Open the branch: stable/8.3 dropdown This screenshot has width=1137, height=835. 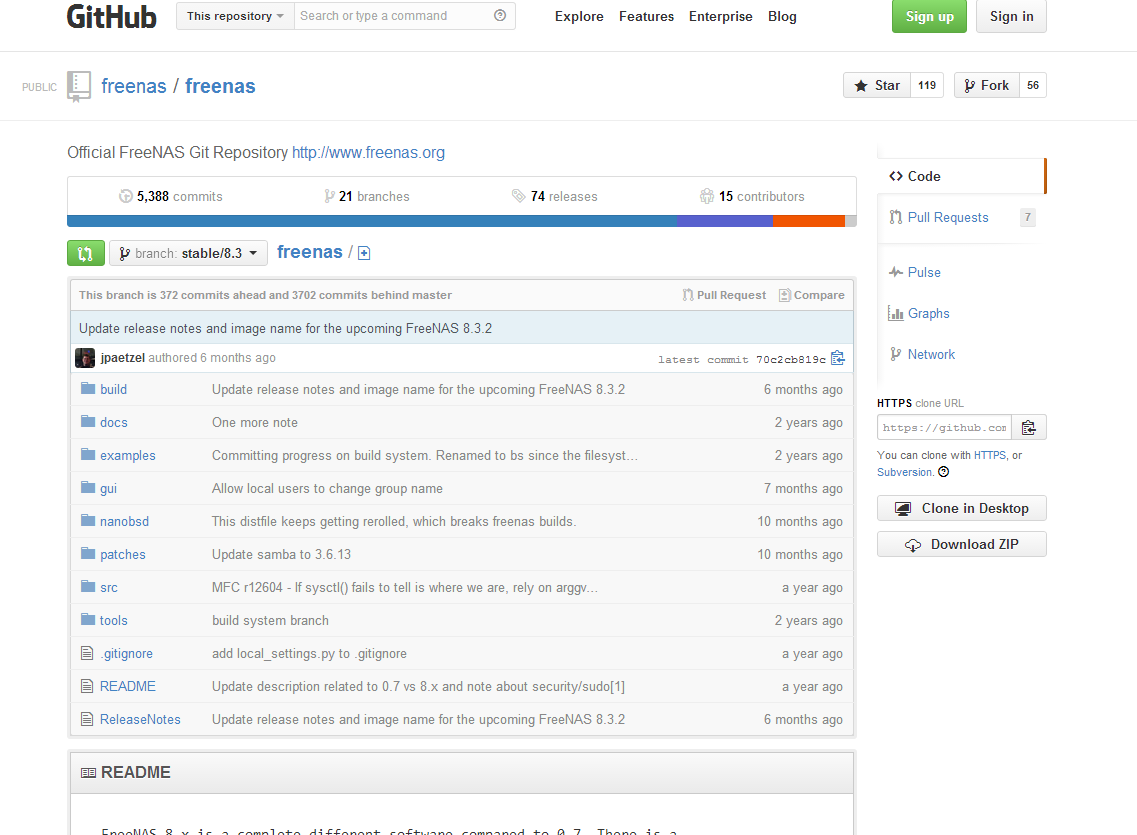189,253
